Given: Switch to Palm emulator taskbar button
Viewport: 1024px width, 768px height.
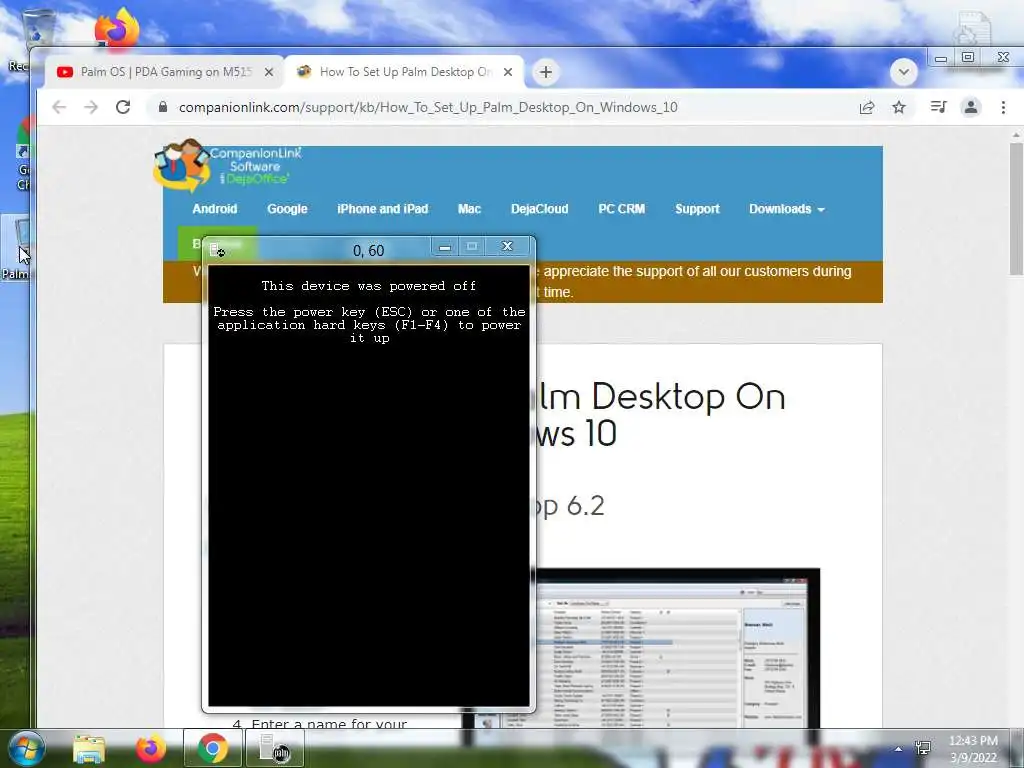Looking at the screenshot, I should pos(274,748).
